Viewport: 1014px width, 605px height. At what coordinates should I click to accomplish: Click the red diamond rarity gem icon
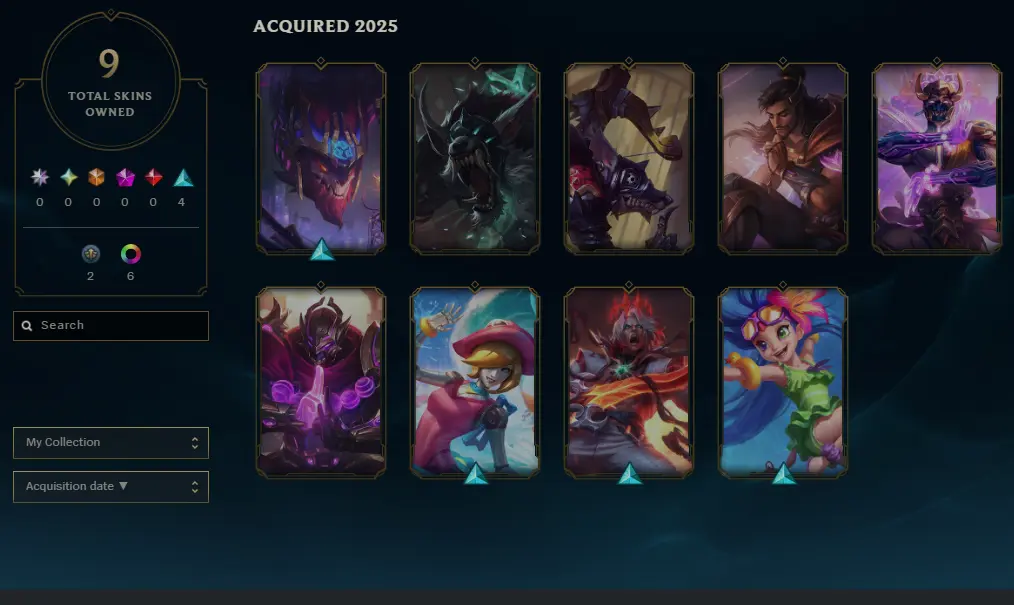click(x=153, y=177)
